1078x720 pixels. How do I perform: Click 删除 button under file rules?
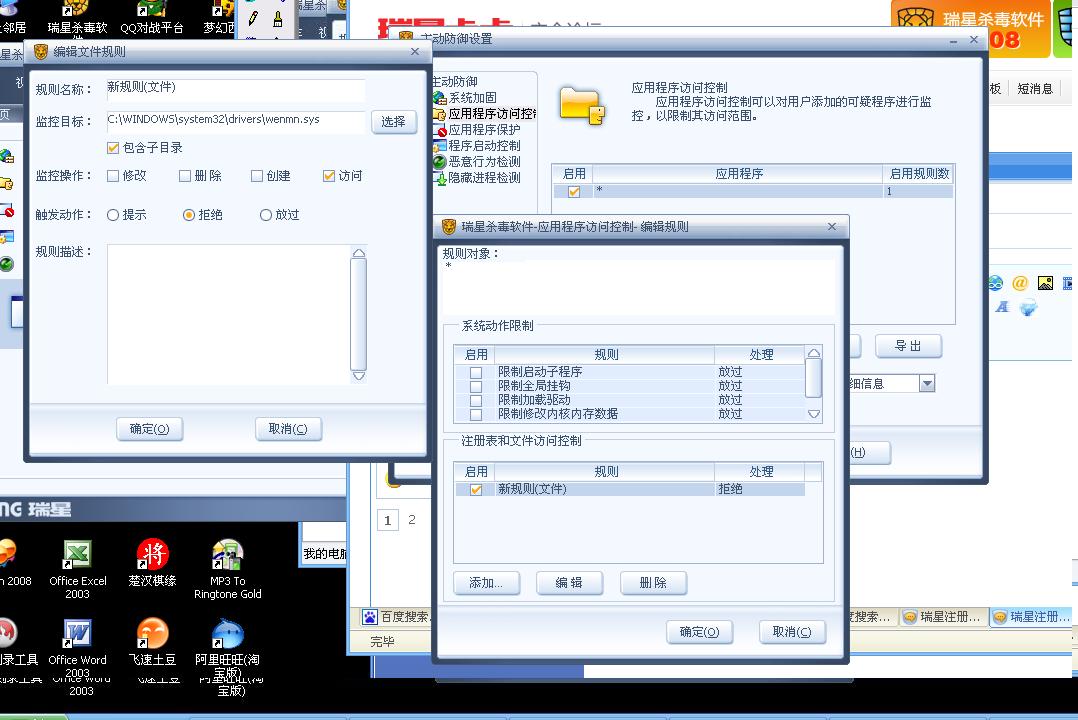653,583
